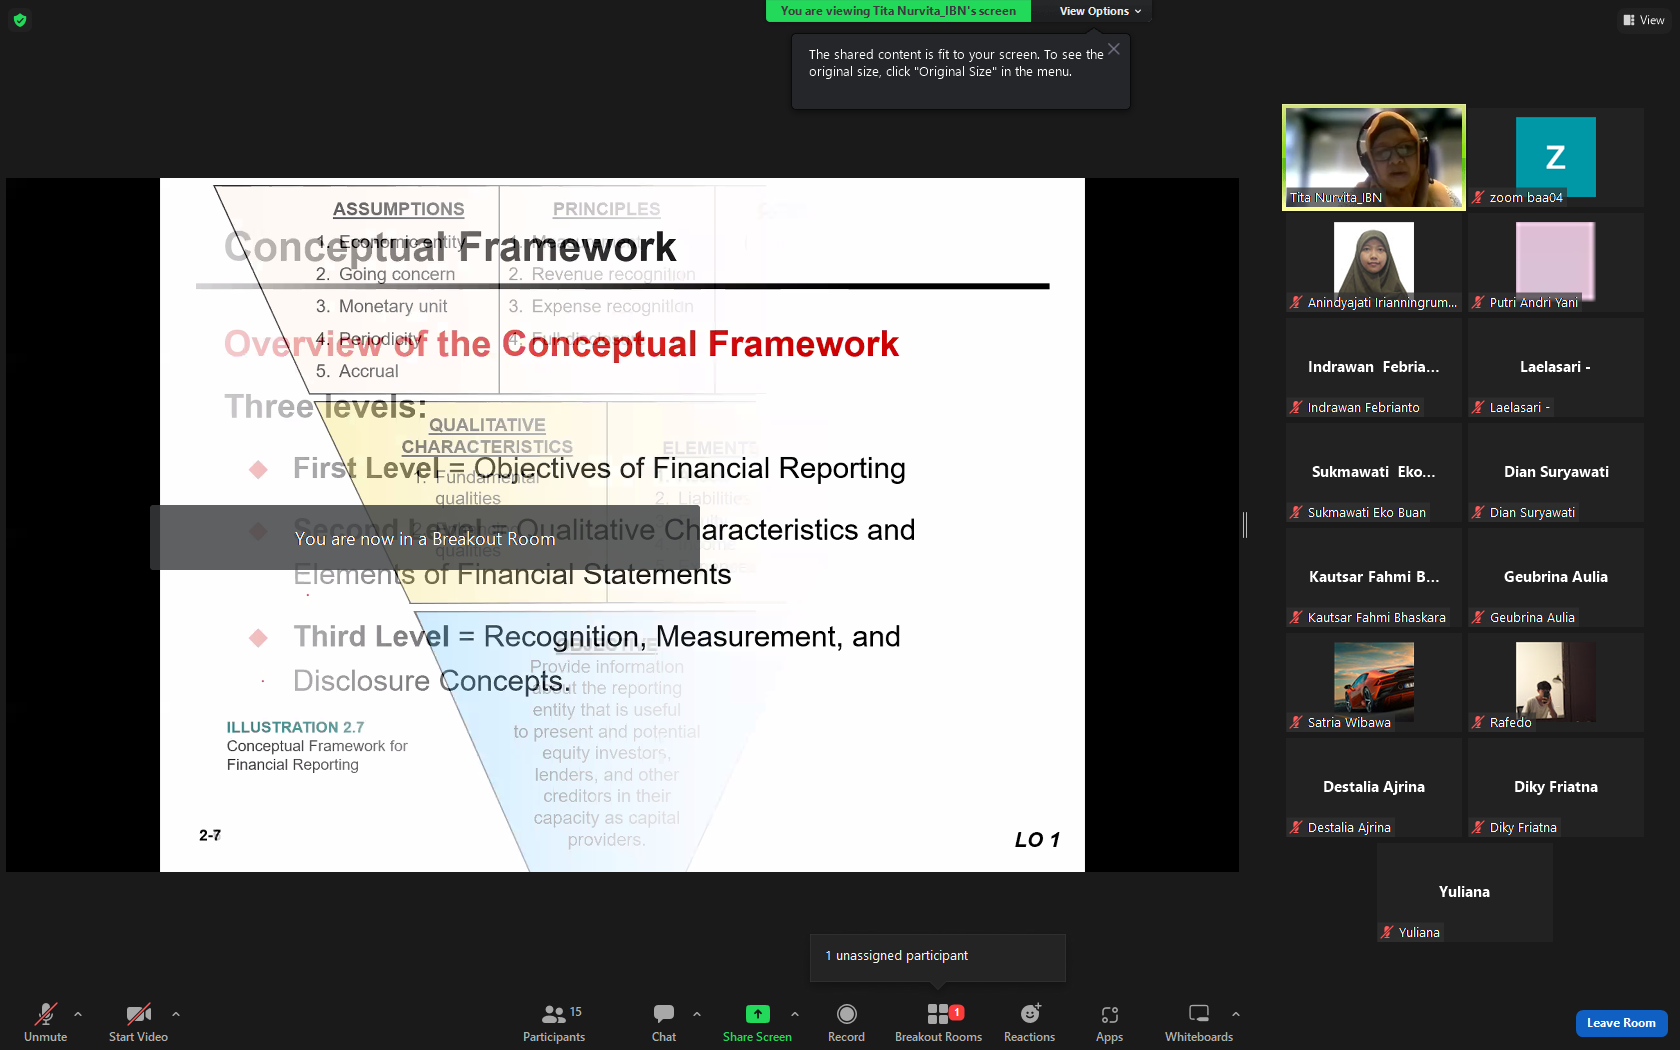Open Whiteboards

tap(1199, 1022)
